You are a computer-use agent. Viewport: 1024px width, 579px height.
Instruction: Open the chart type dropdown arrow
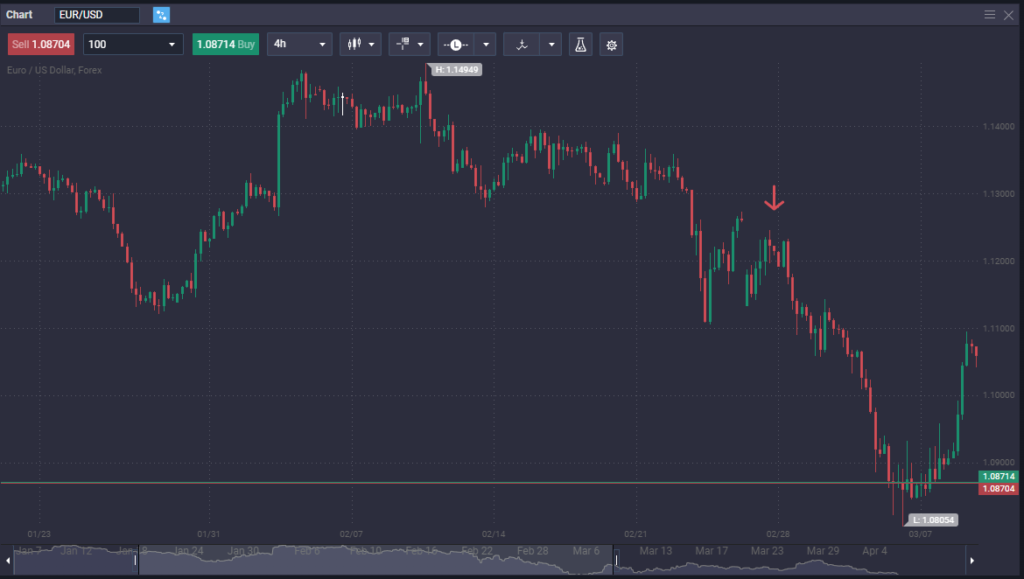point(371,44)
